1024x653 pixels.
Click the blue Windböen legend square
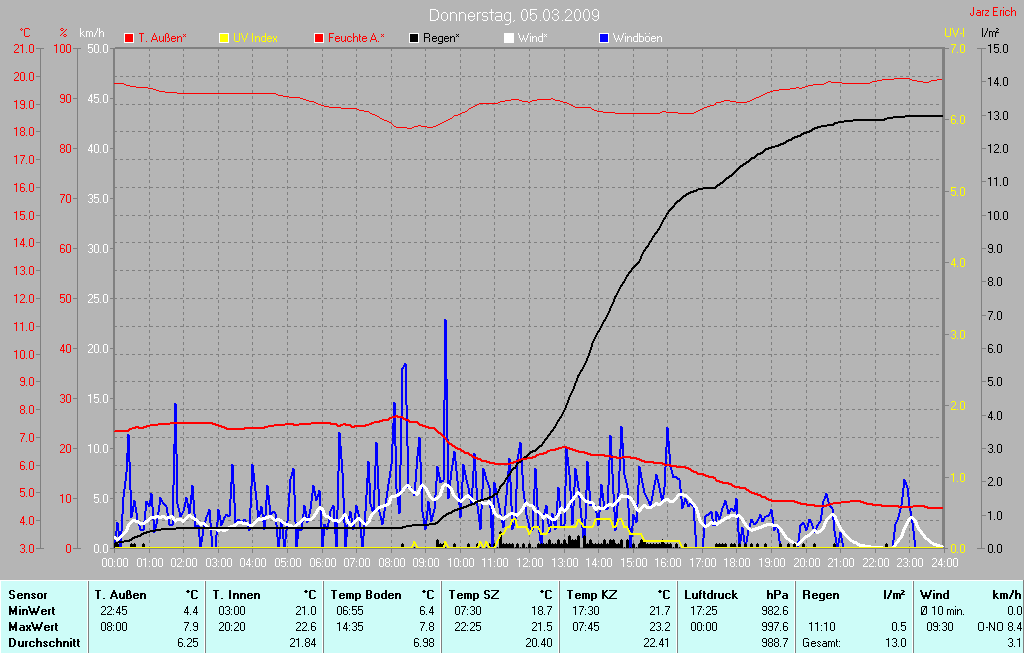[x=603, y=38]
